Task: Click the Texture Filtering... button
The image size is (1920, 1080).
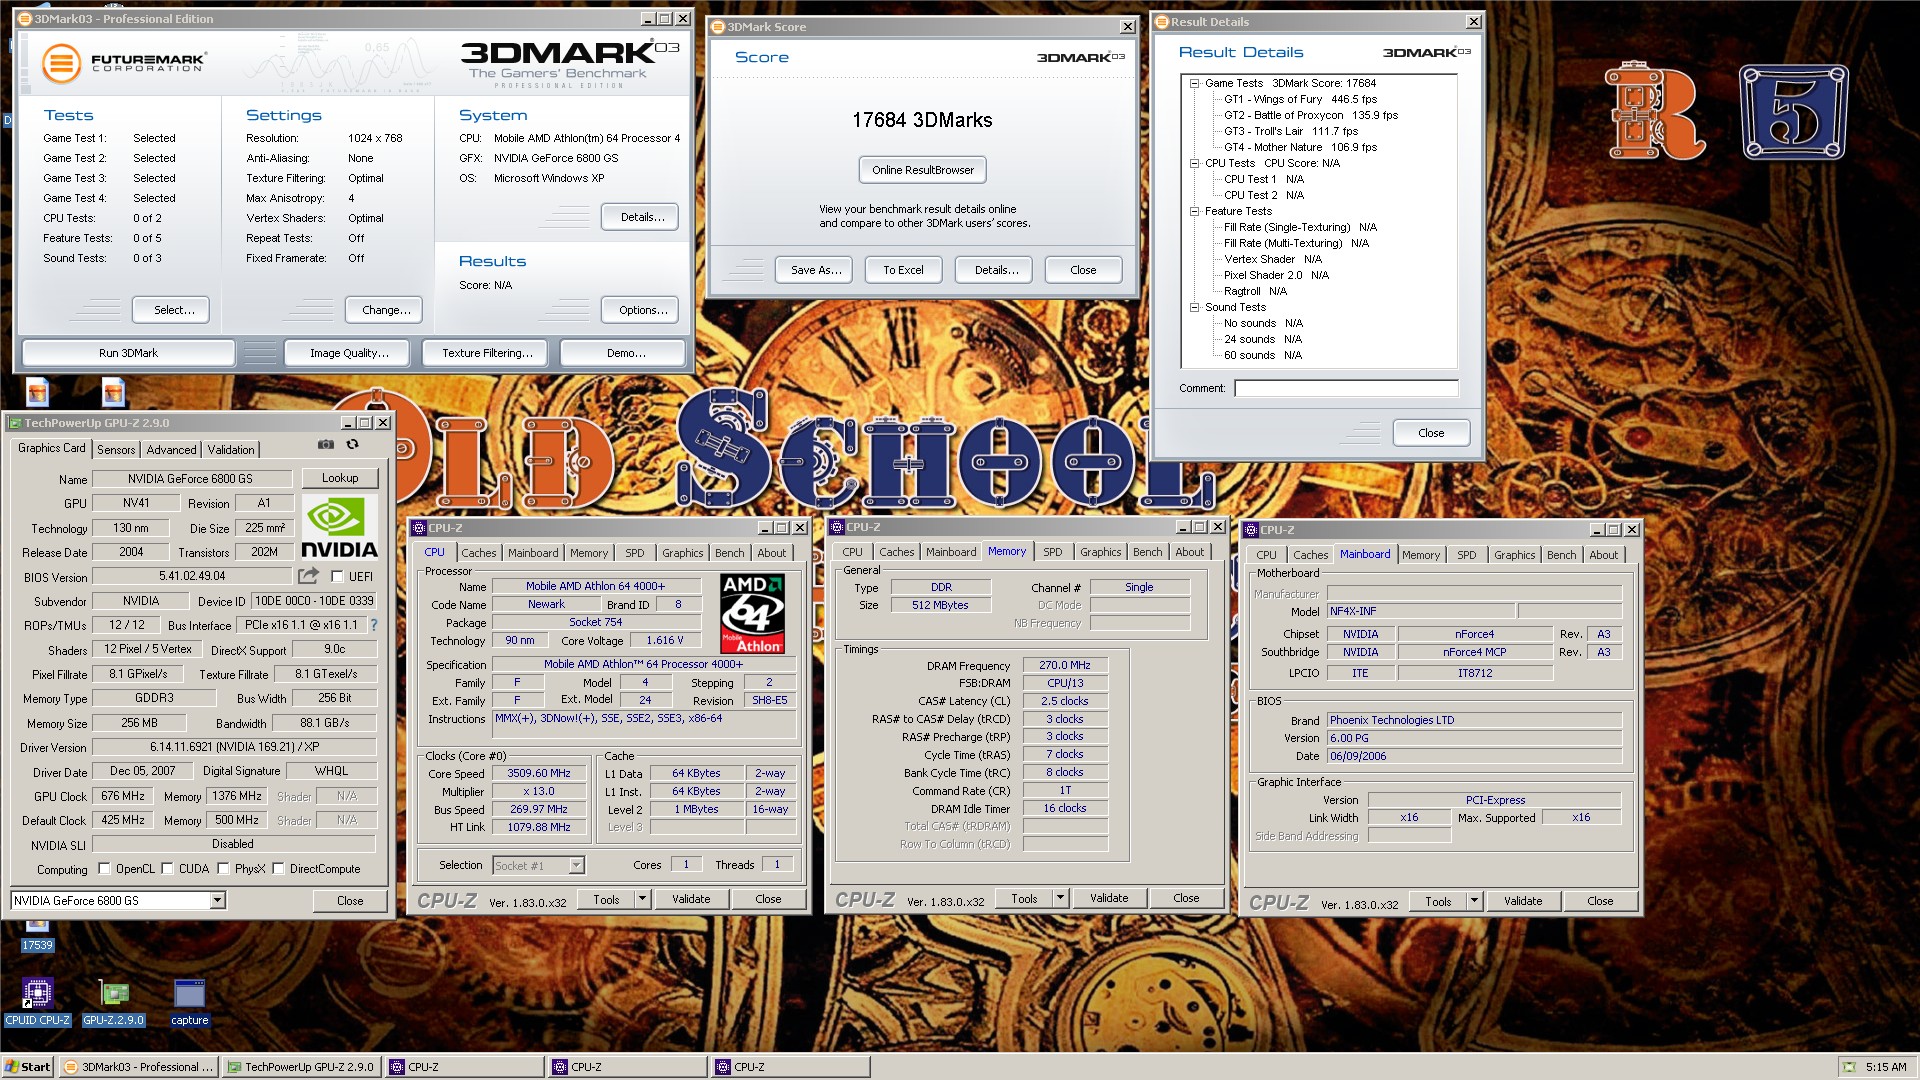Action: pyautogui.click(x=487, y=353)
